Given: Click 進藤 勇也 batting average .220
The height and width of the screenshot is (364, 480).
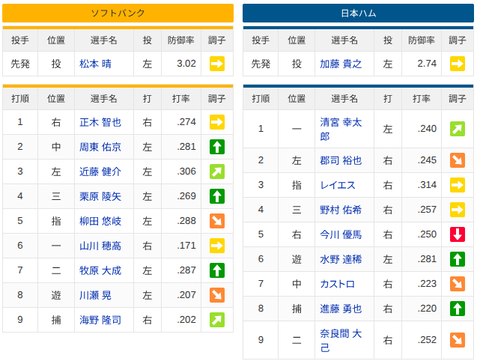Looking at the screenshot, I should tap(427, 308).
